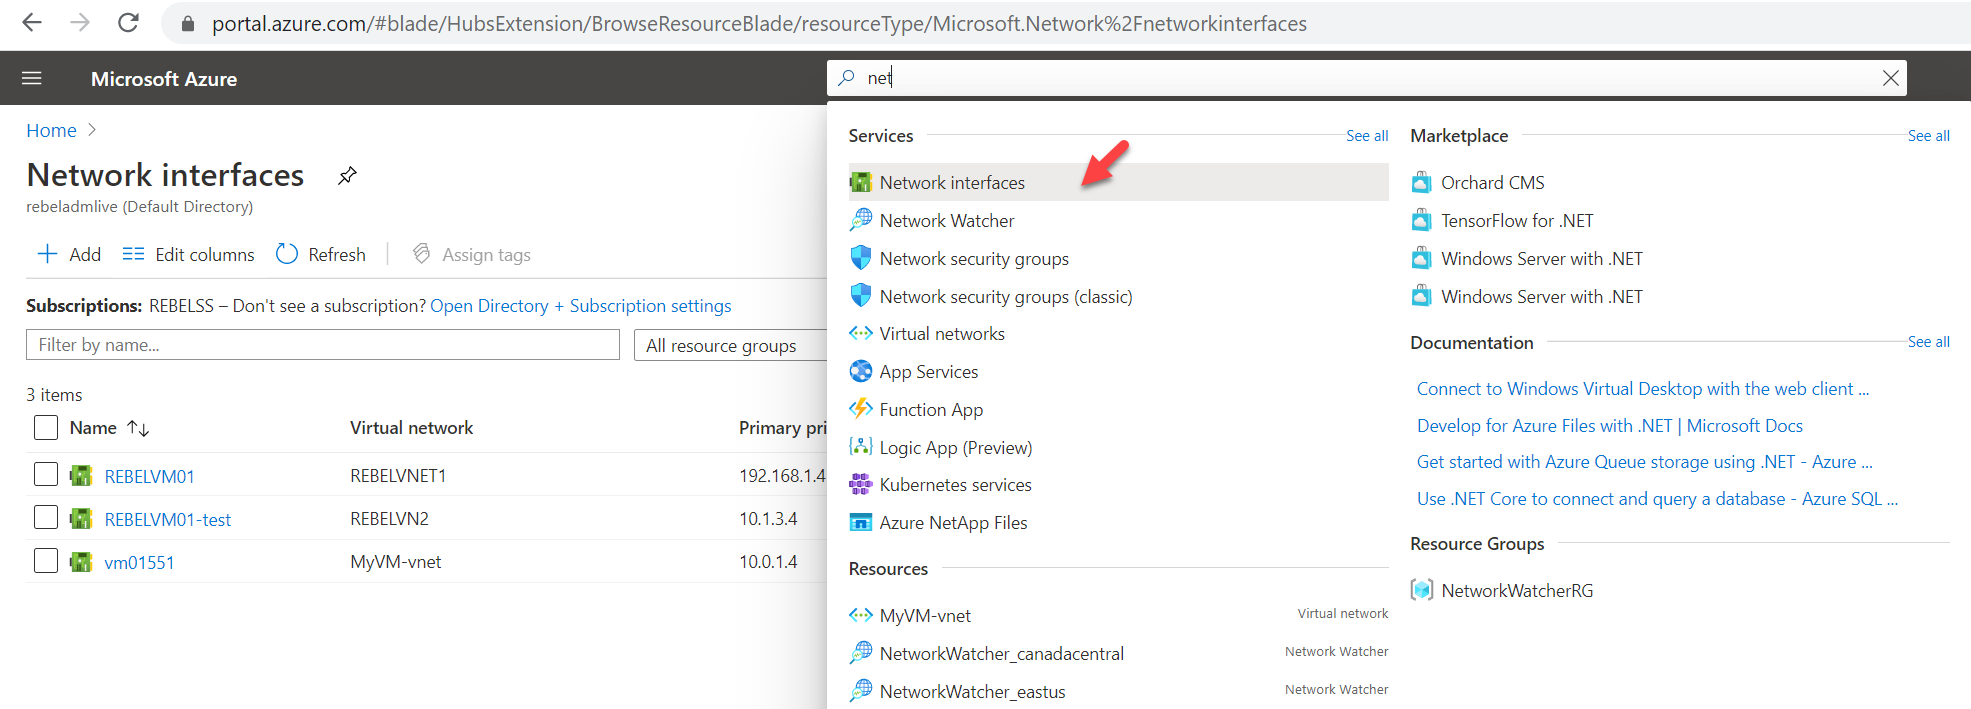The width and height of the screenshot is (1971, 709).
Task: Click the Function App lightning icon
Action: (860, 409)
